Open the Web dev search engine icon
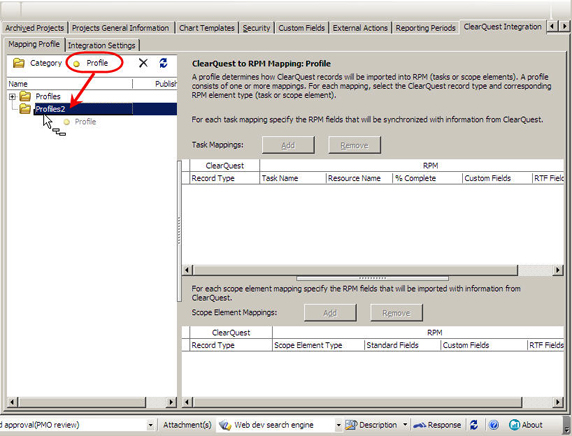 (x=225, y=425)
